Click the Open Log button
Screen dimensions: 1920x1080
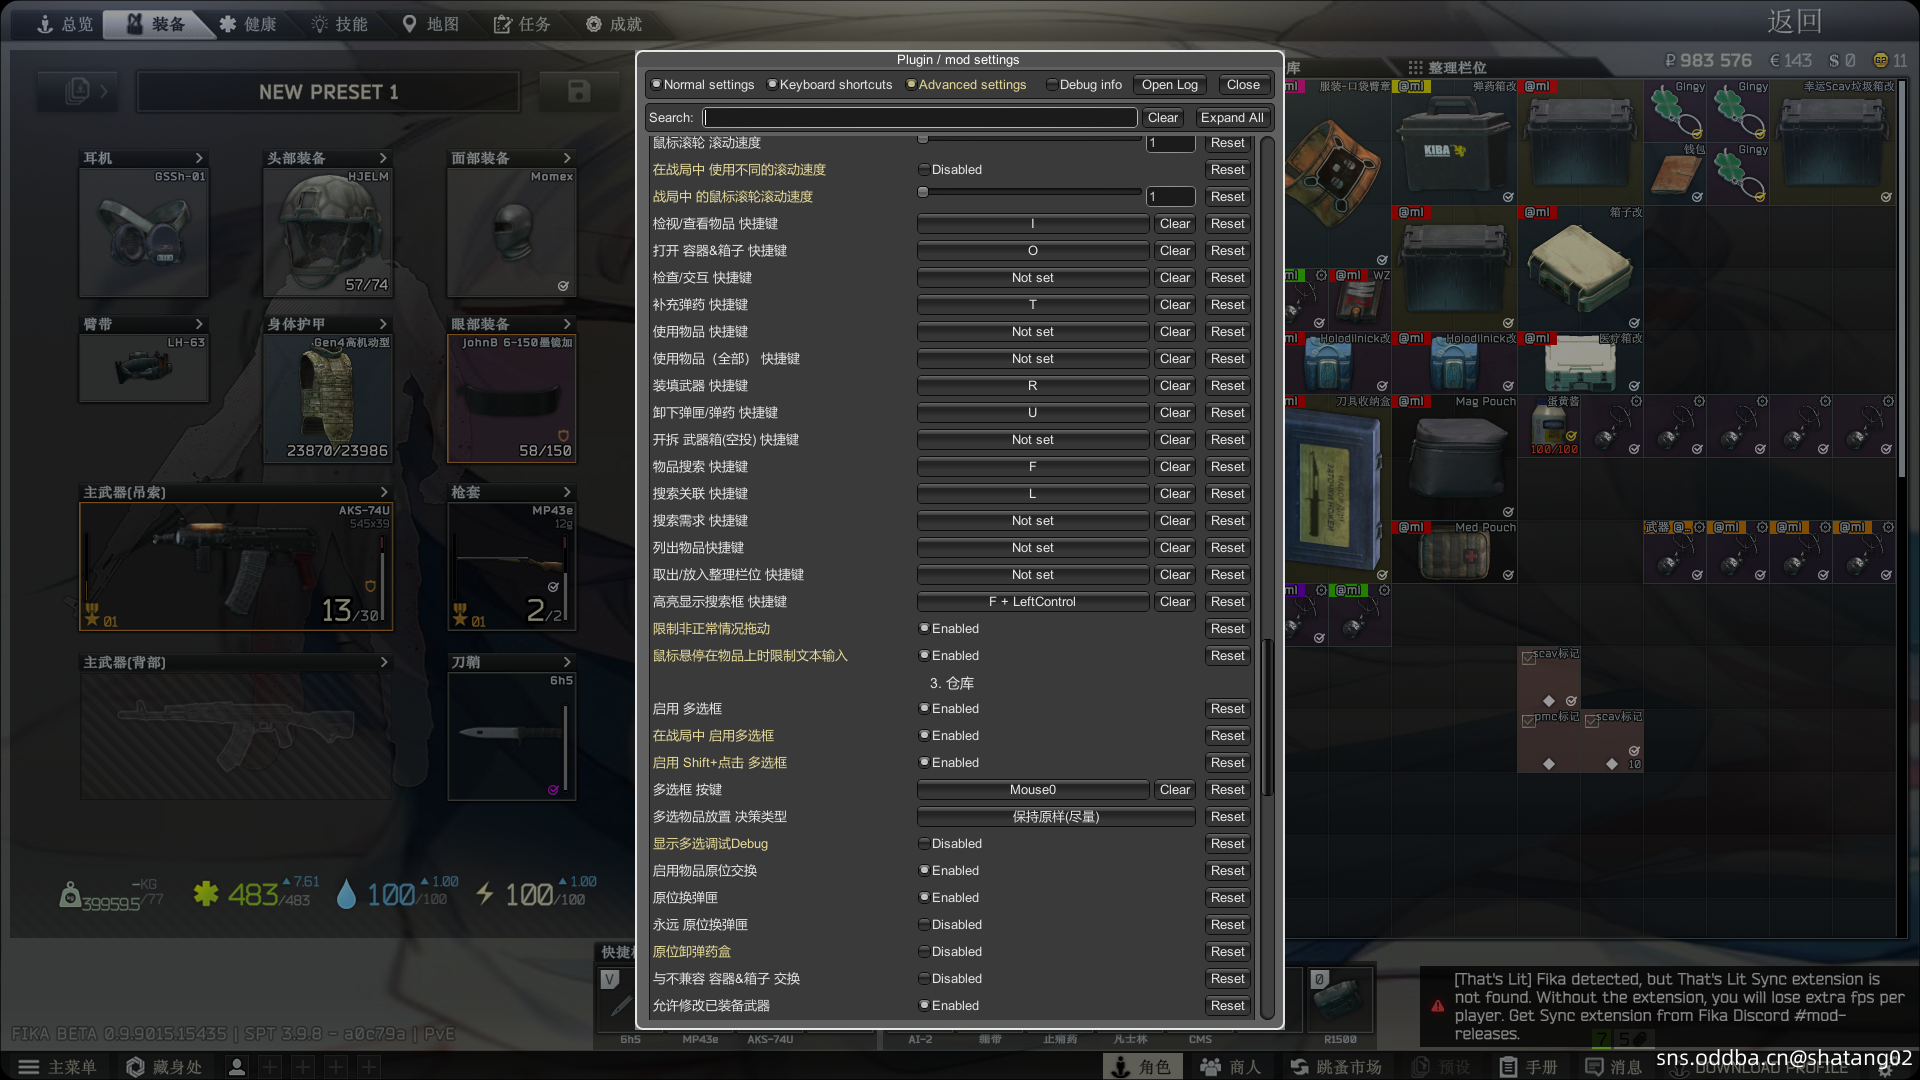coord(1169,85)
